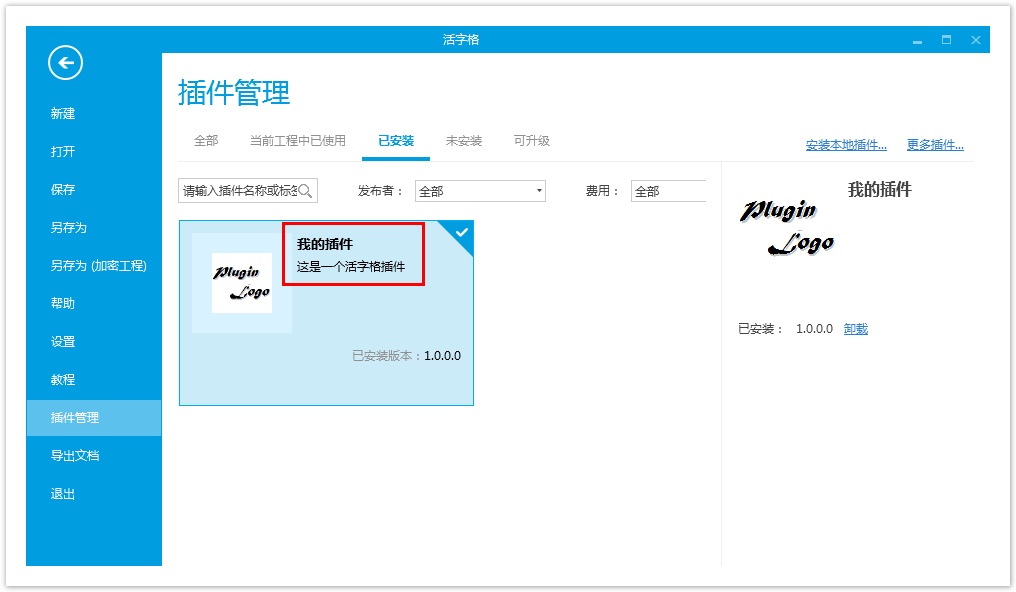Image resolution: width=1016 pixels, height=592 pixels.
Task: Switch to the 全部 tab
Action: click(x=206, y=141)
